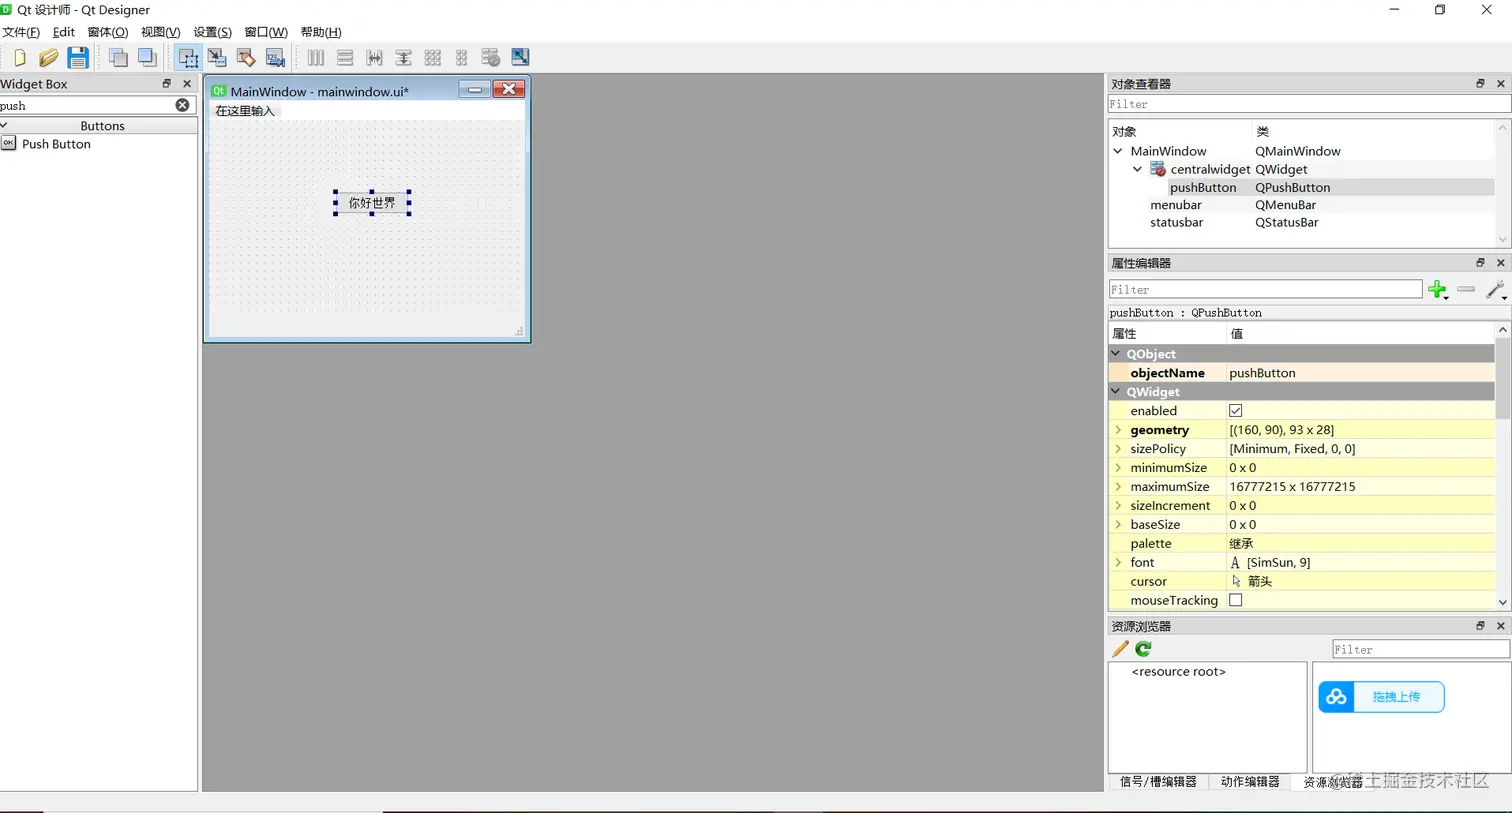1512x813 pixels.
Task: Toggle the enabled property checkbox
Action: coord(1235,411)
